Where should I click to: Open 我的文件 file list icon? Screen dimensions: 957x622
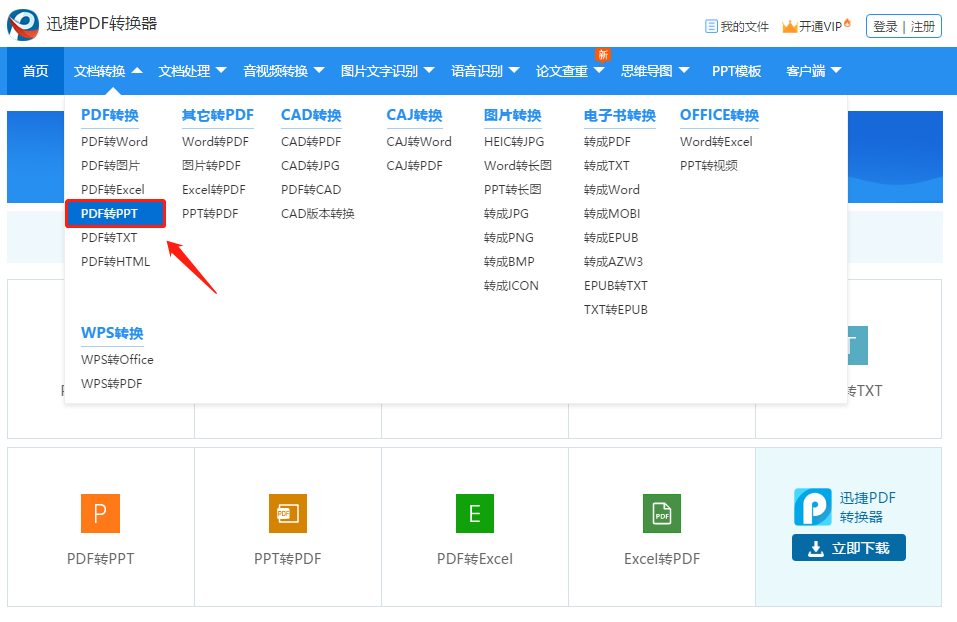(x=711, y=26)
